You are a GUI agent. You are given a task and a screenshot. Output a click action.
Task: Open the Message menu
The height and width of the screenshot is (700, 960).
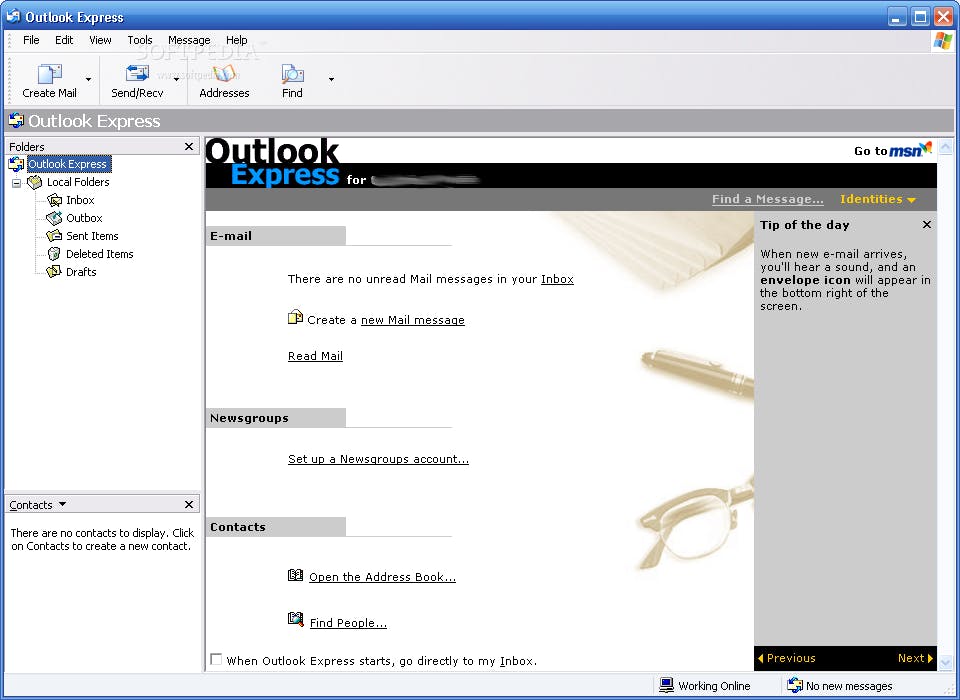[x=189, y=40]
